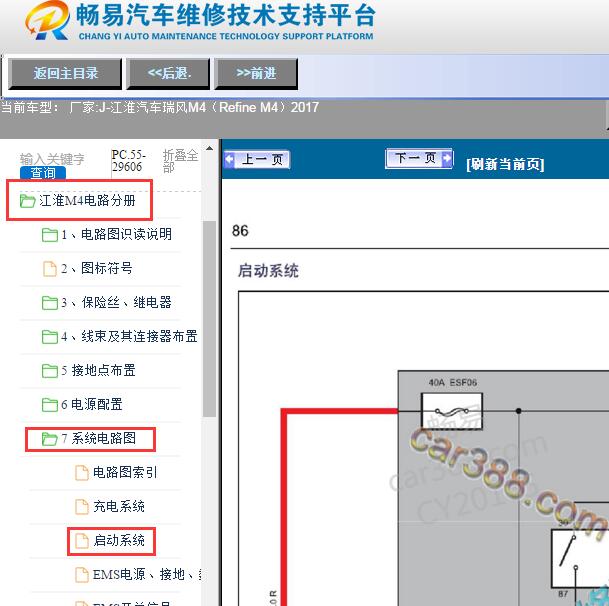Click folder icon beside 3、保险丝、继电器
Viewport: 609px width, 606px height.
point(50,303)
